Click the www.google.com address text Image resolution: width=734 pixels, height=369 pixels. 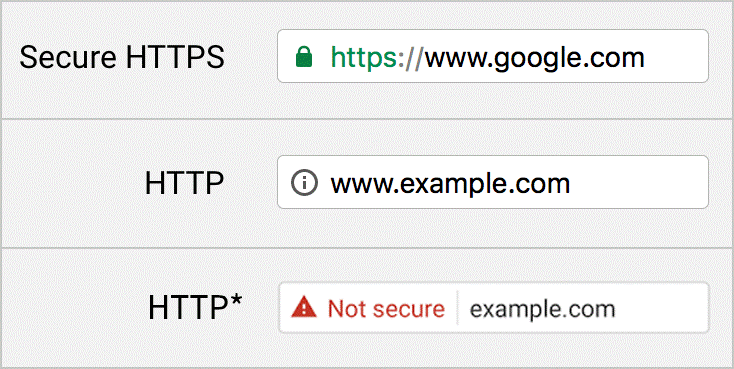tap(534, 57)
